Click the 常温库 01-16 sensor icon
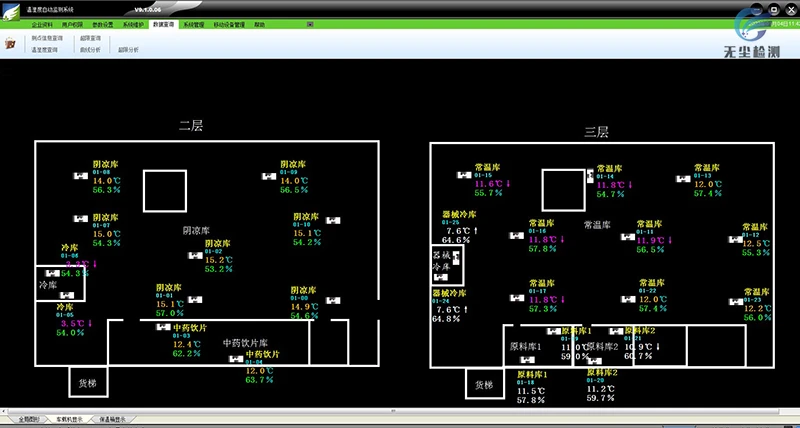This screenshot has width=800, height=428. tap(515, 235)
